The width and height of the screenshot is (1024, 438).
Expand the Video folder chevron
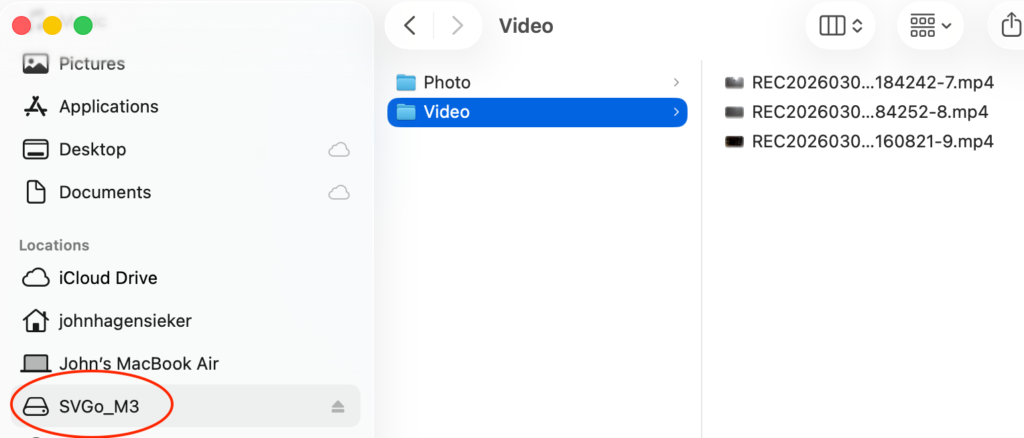(x=677, y=112)
